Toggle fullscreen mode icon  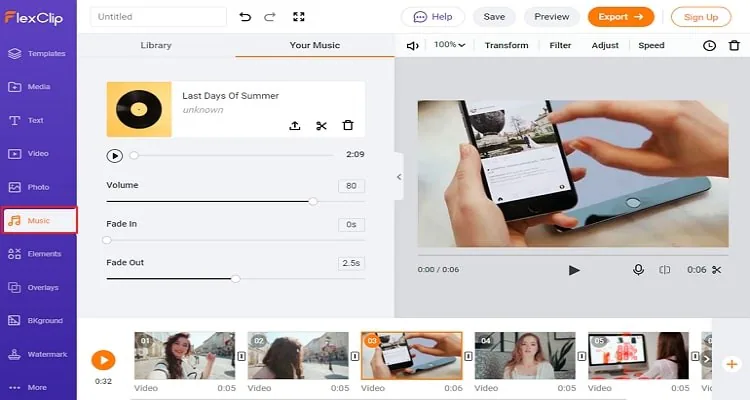299,17
